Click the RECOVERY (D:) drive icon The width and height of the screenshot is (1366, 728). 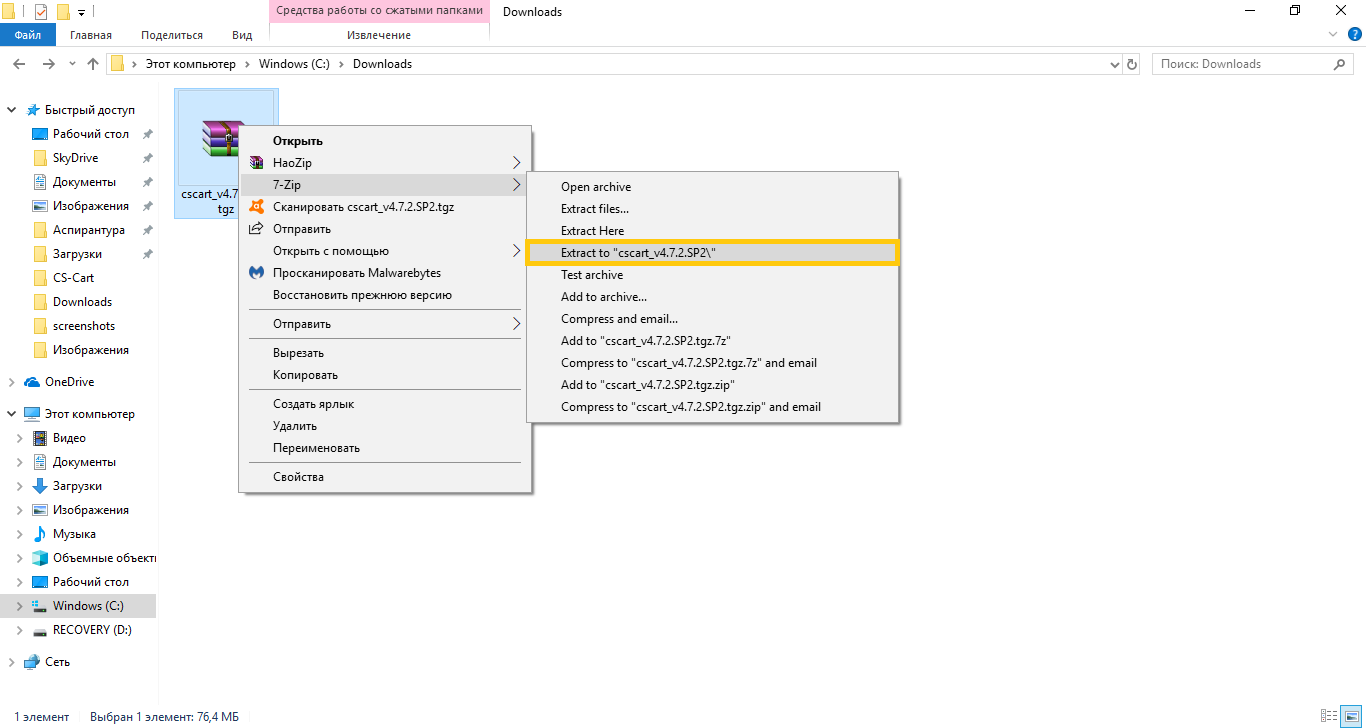click(40, 630)
